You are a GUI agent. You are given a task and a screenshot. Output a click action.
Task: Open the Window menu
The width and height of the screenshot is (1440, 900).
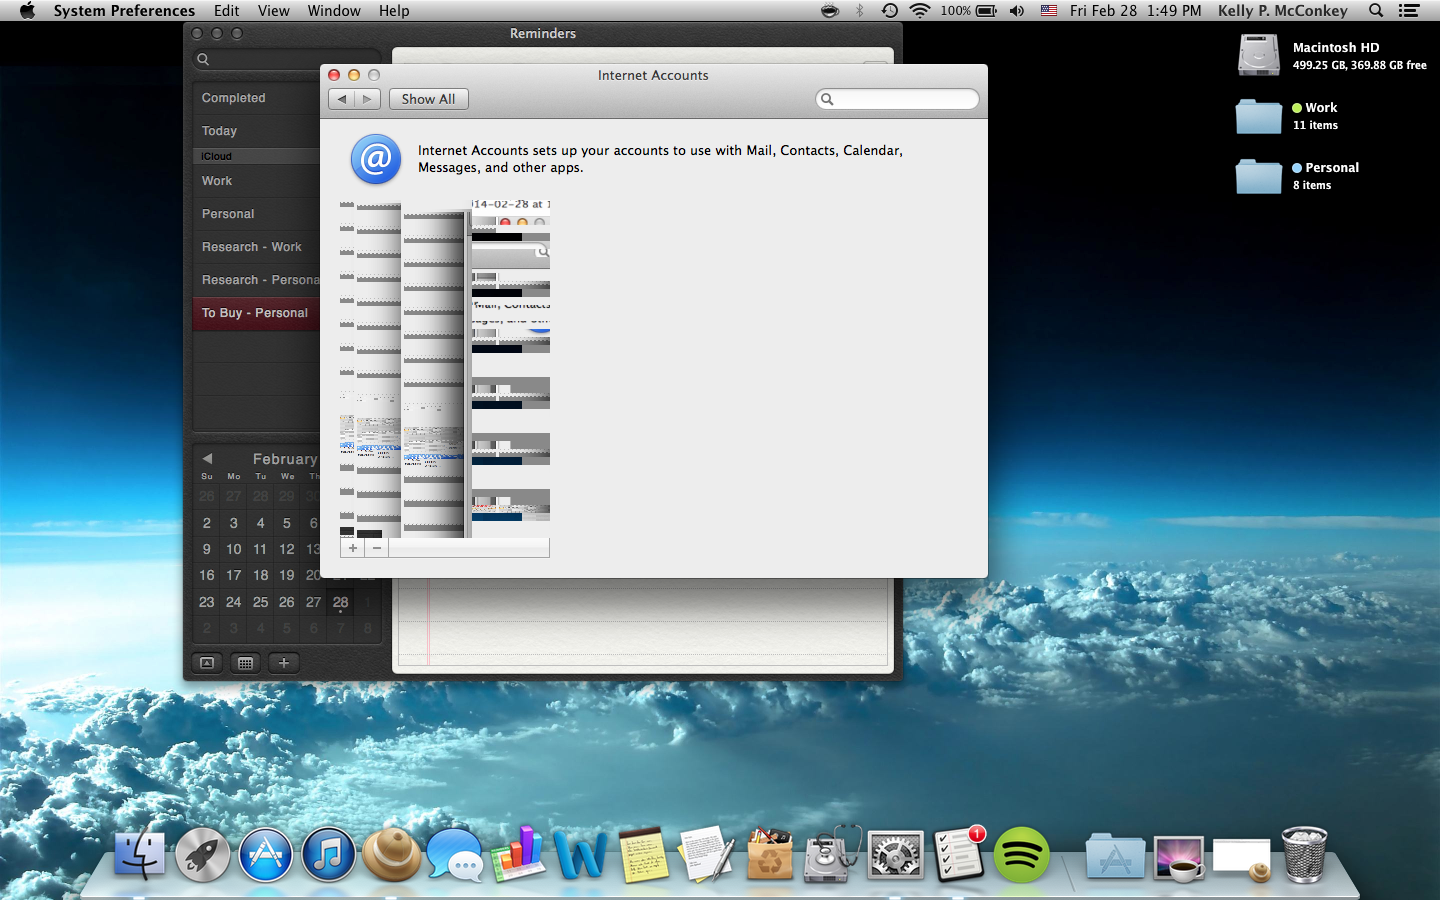point(334,11)
